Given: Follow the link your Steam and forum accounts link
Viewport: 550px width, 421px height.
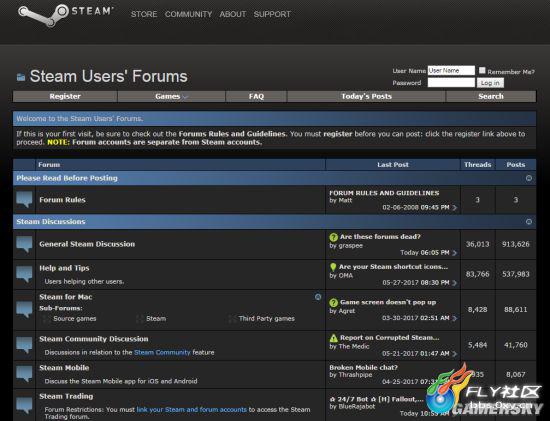Looking at the screenshot, I should 192,410.
